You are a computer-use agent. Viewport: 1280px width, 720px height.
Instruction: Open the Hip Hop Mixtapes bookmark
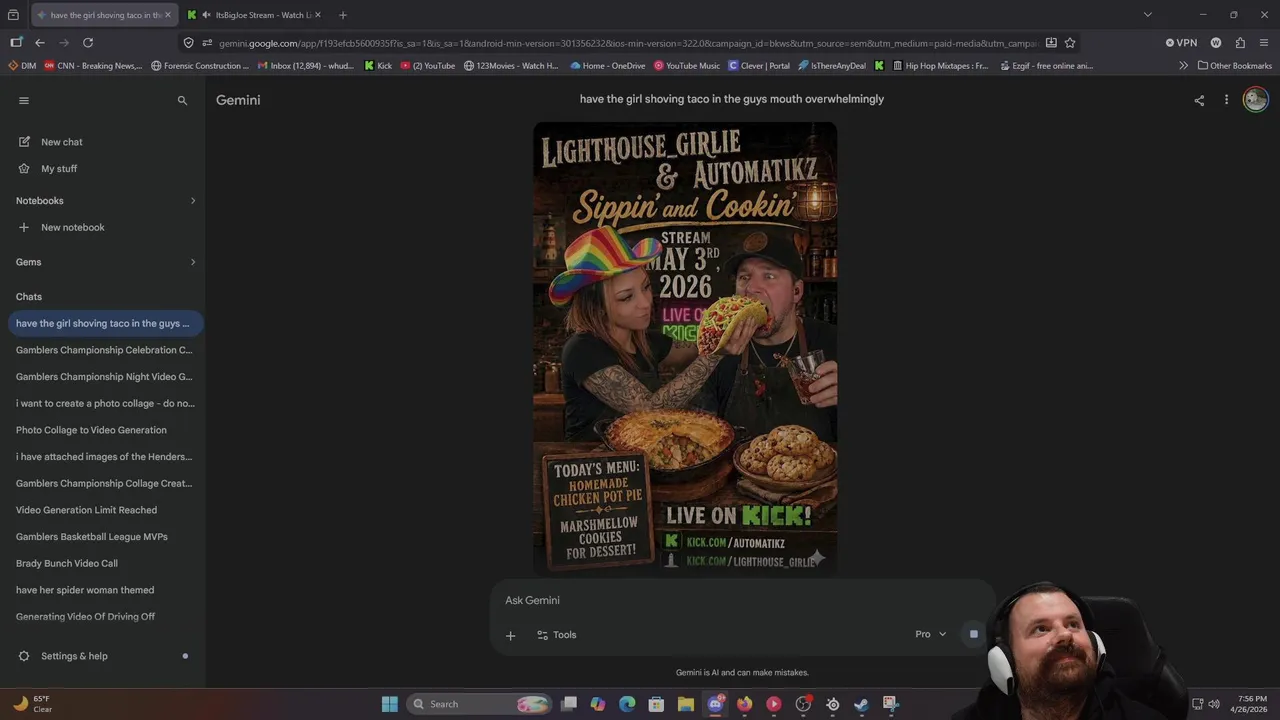tap(940, 66)
